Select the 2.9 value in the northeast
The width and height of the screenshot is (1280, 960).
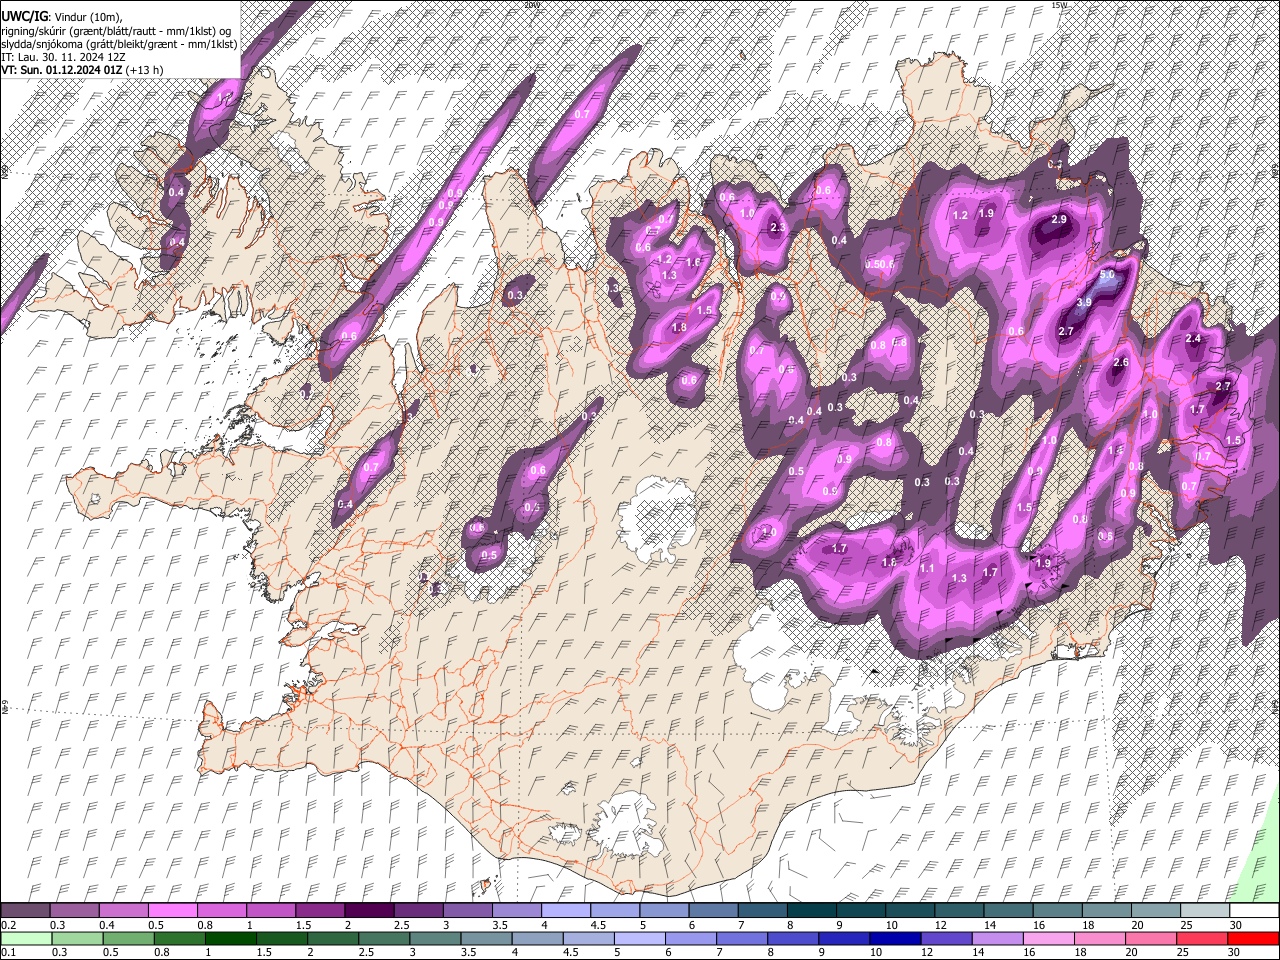click(1060, 219)
